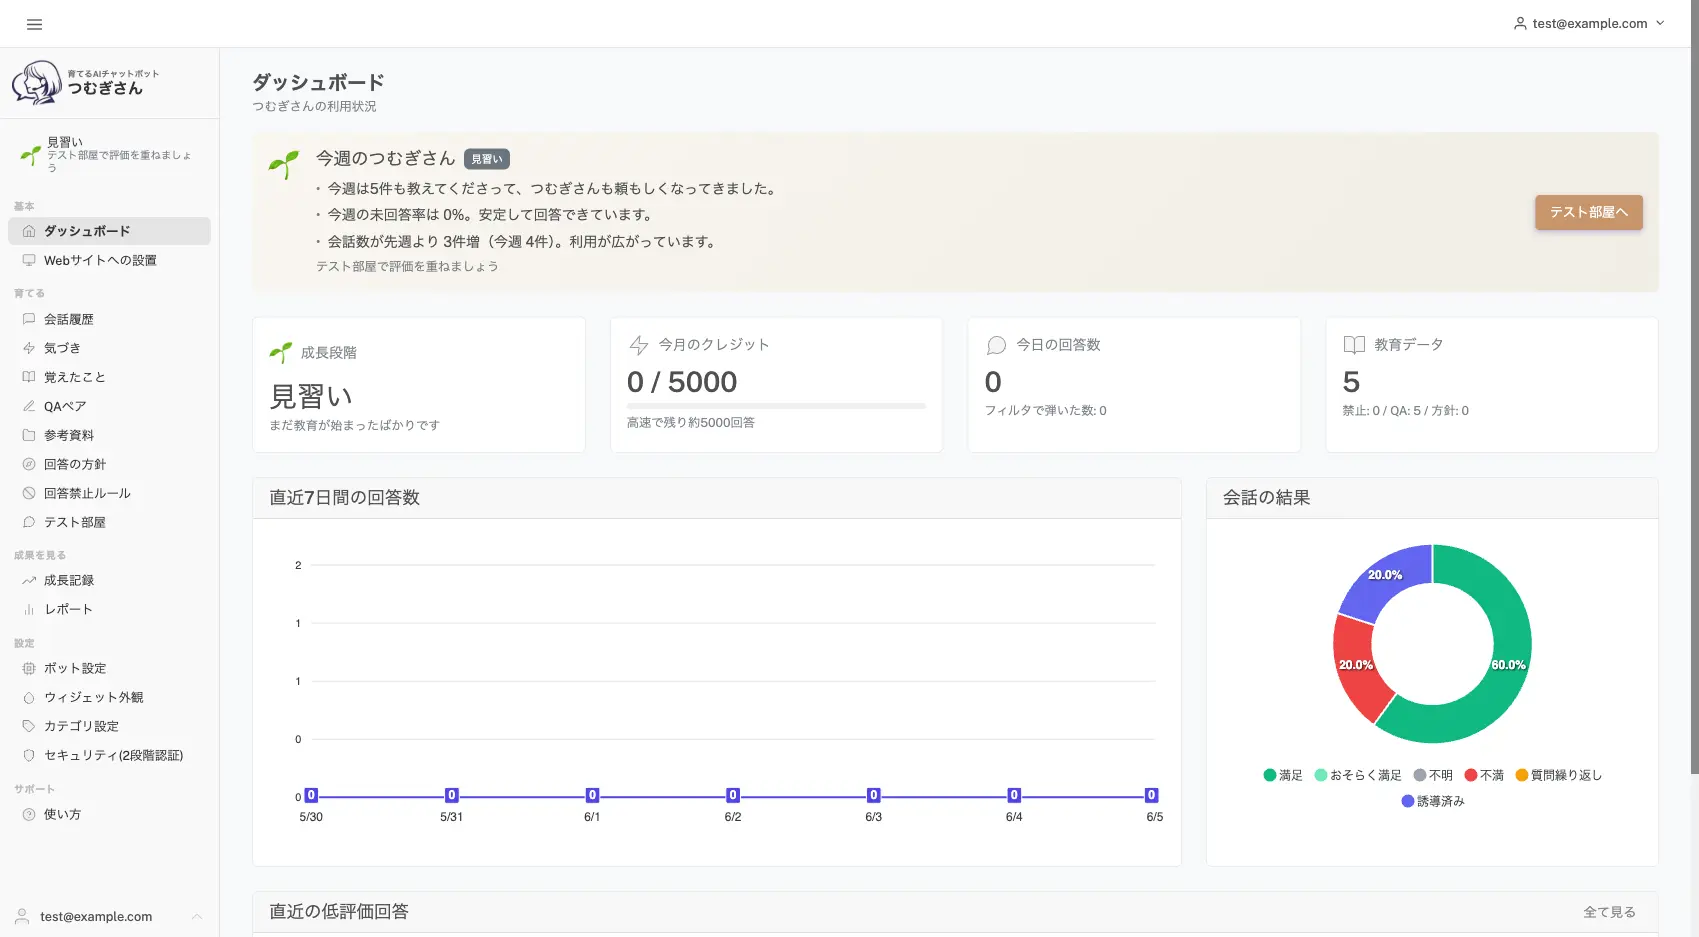Expand the sidebar footer account chevron
The width and height of the screenshot is (1699, 937).
pos(197,916)
